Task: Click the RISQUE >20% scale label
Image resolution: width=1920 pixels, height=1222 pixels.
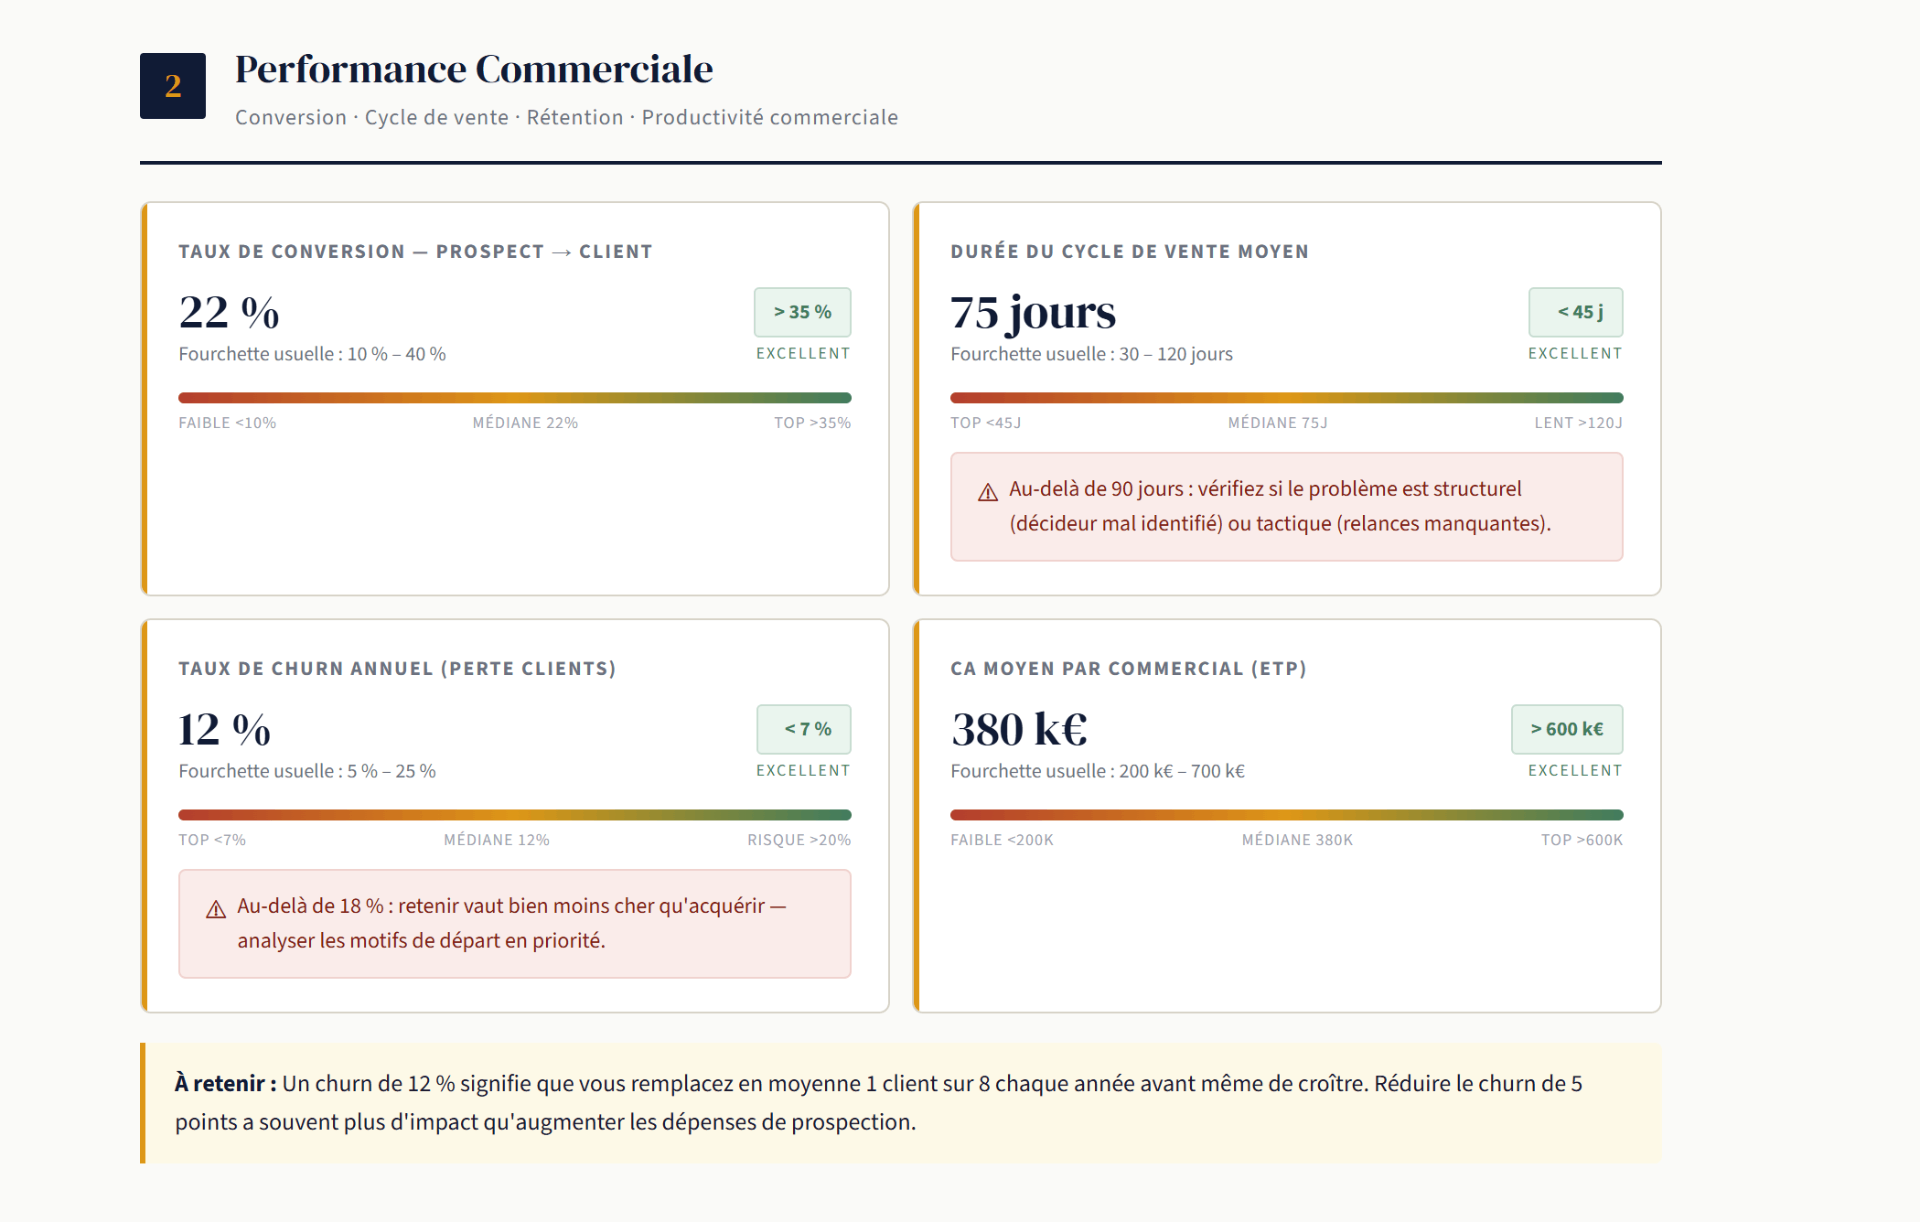Action: coord(799,840)
